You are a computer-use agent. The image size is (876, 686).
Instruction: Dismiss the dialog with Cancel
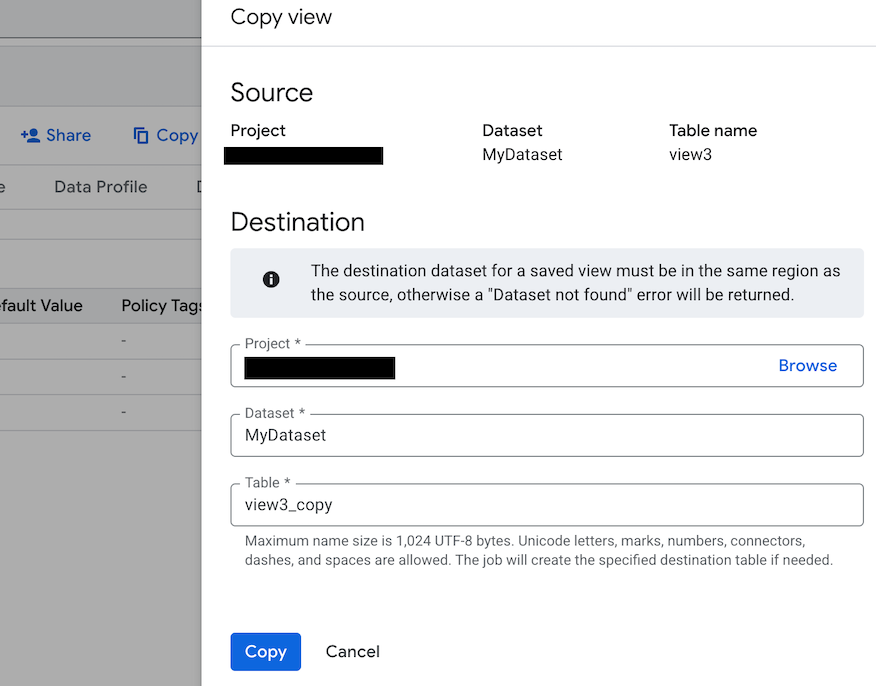tap(352, 651)
